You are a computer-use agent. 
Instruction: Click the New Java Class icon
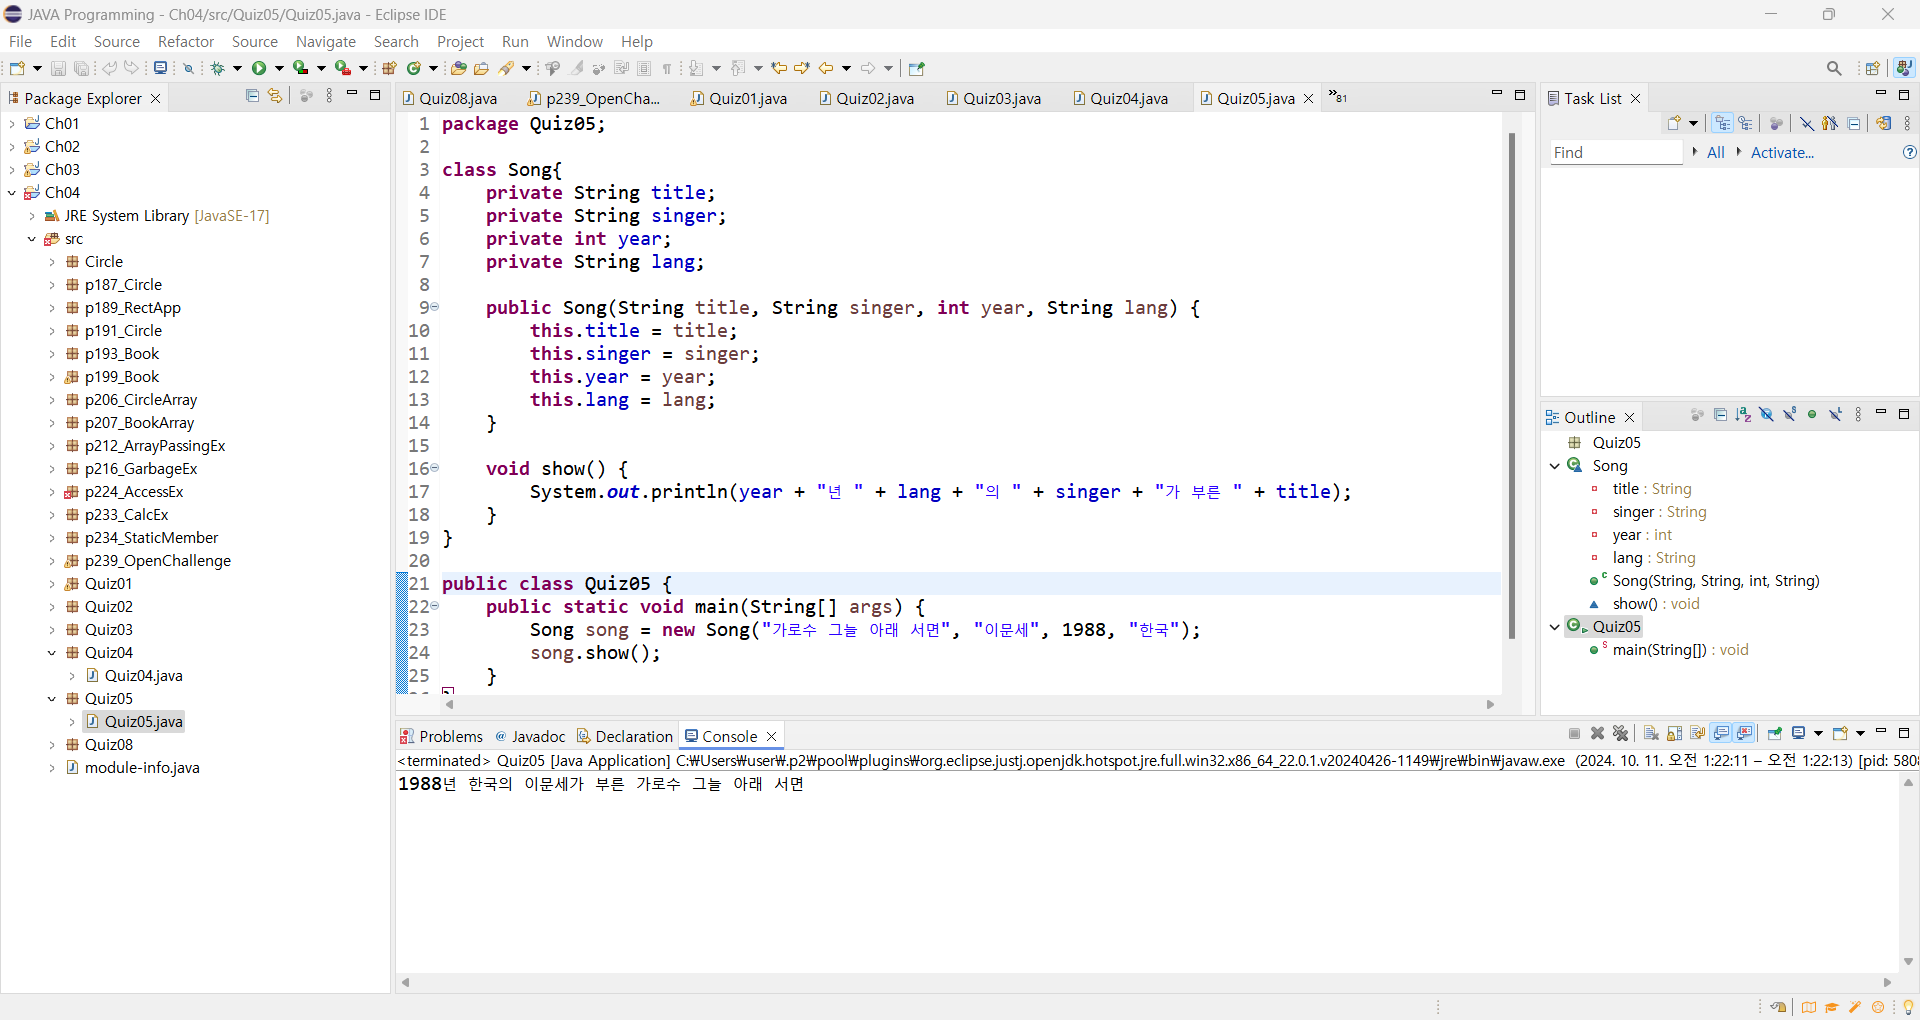click(413, 68)
